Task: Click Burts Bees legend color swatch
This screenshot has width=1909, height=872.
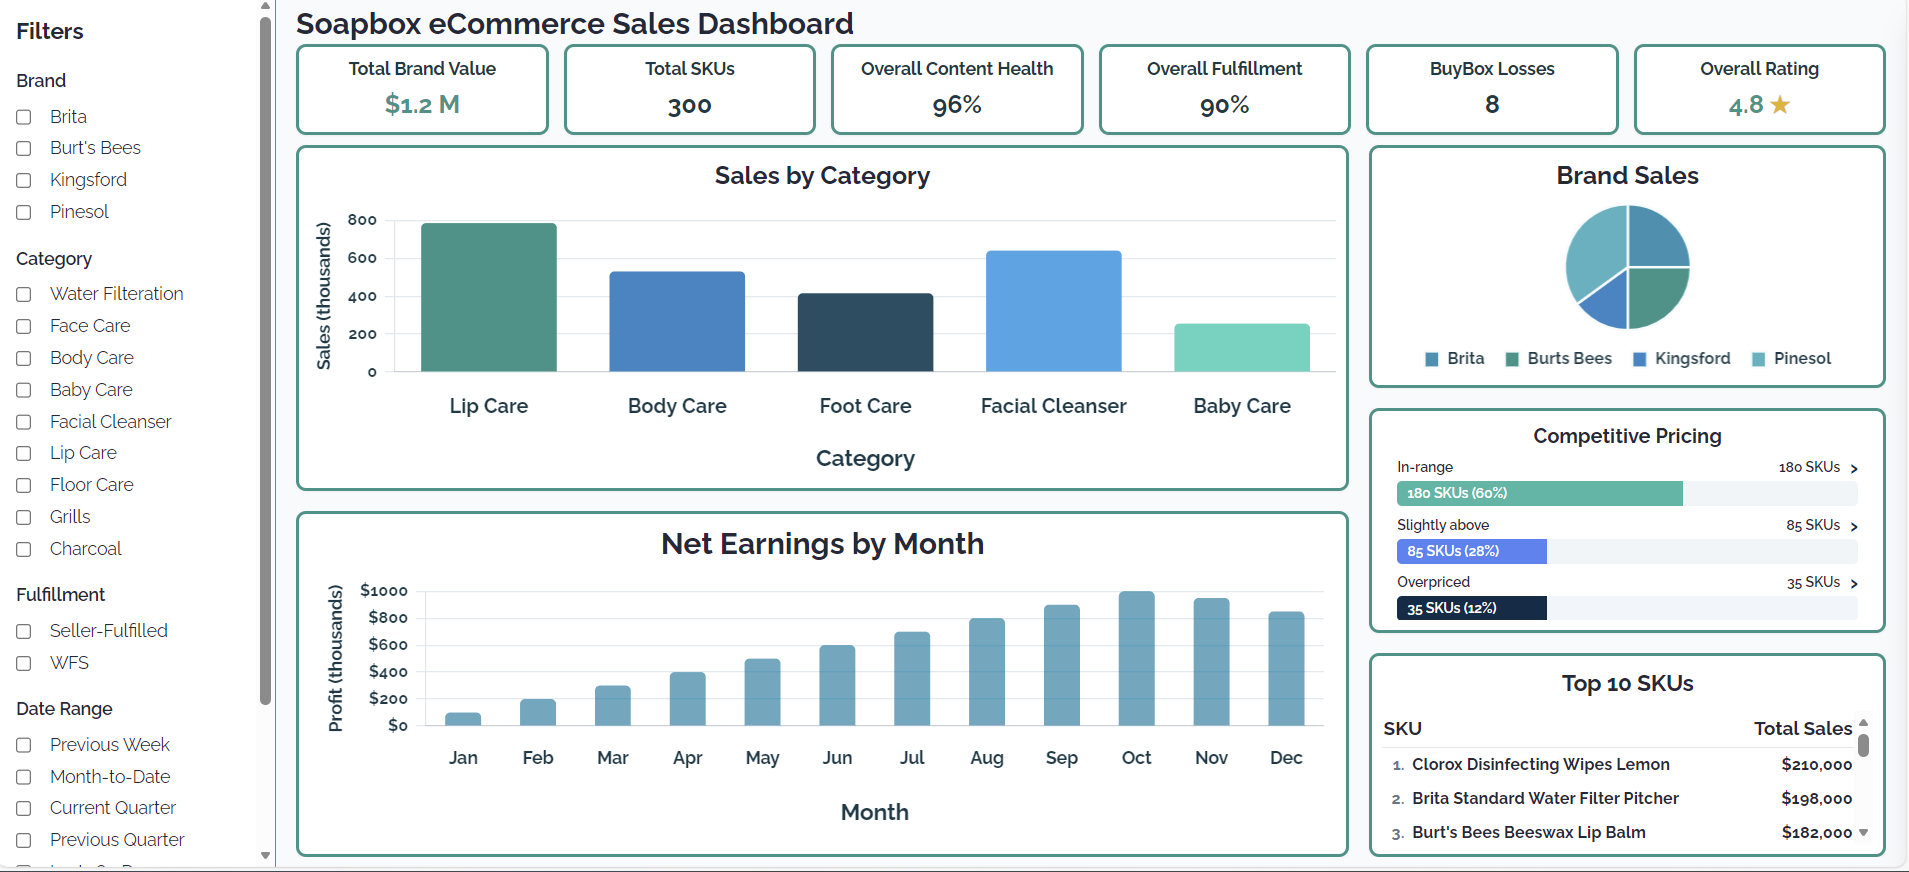Action: [1512, 359]
